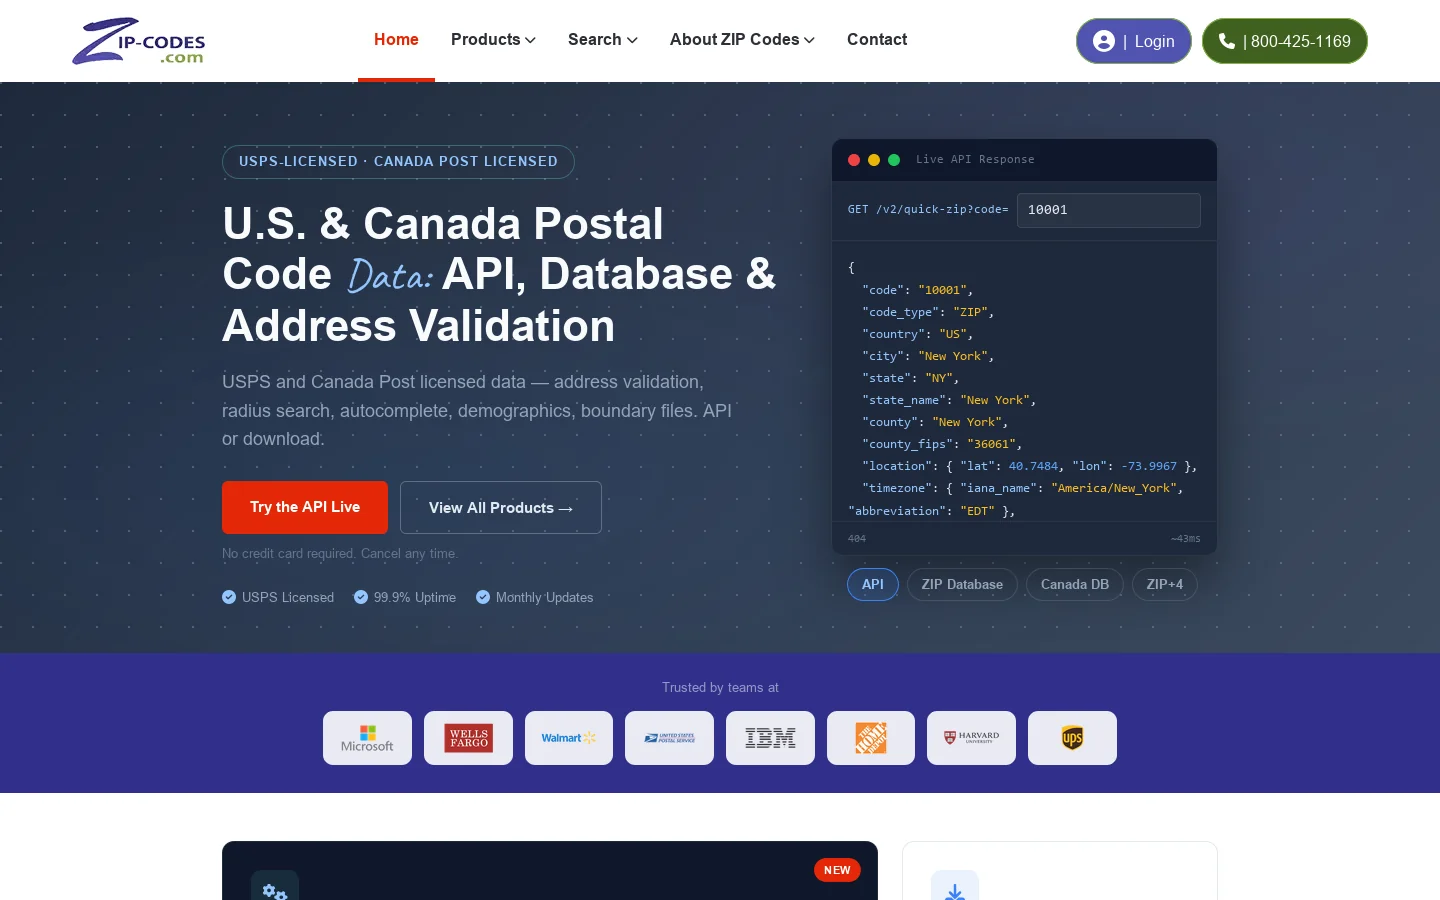
Task: Click the Harvard logo tile
Action: (x=971, y=738)
